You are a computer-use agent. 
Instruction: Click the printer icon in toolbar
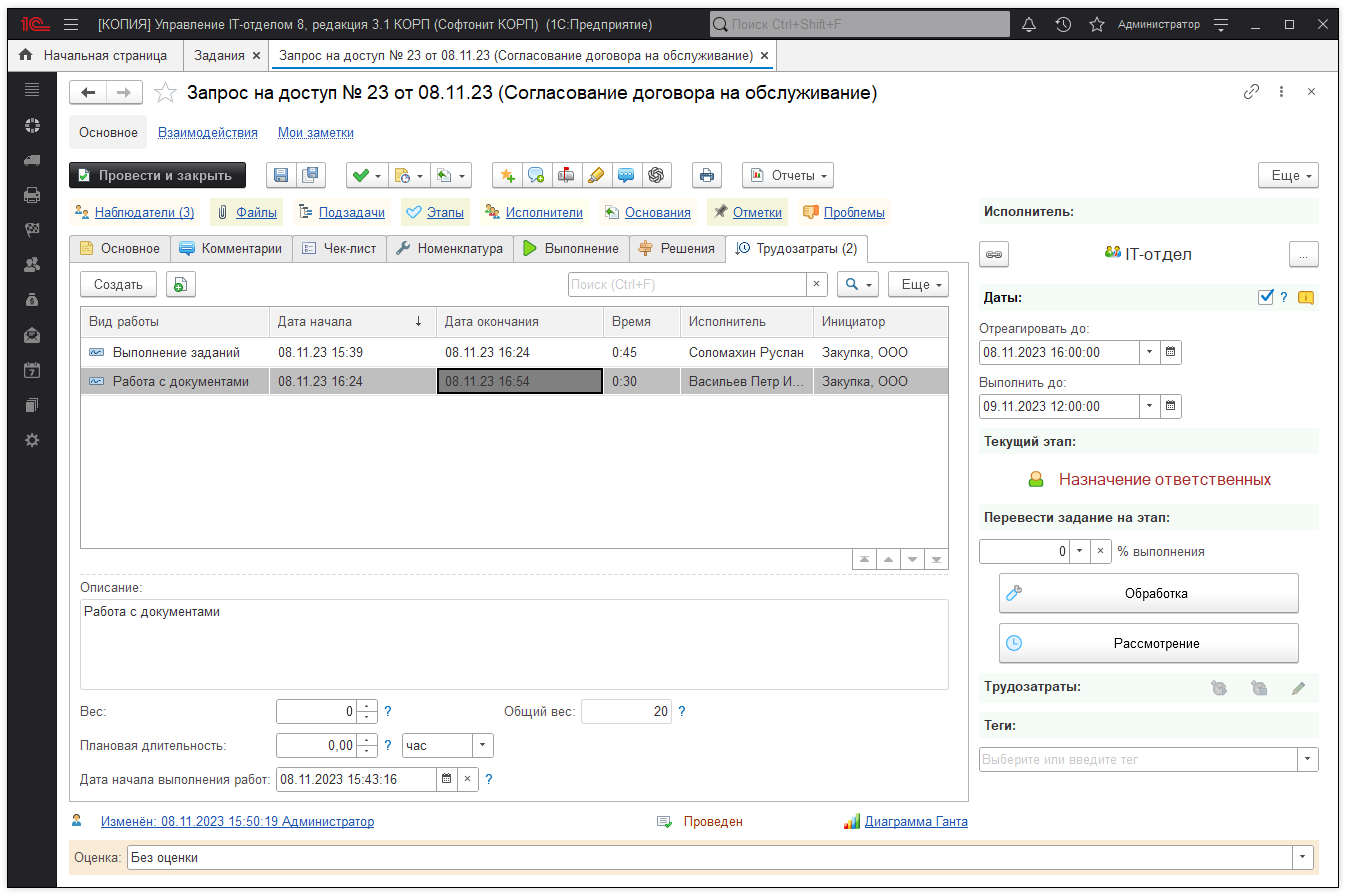(x=707, y=175)
